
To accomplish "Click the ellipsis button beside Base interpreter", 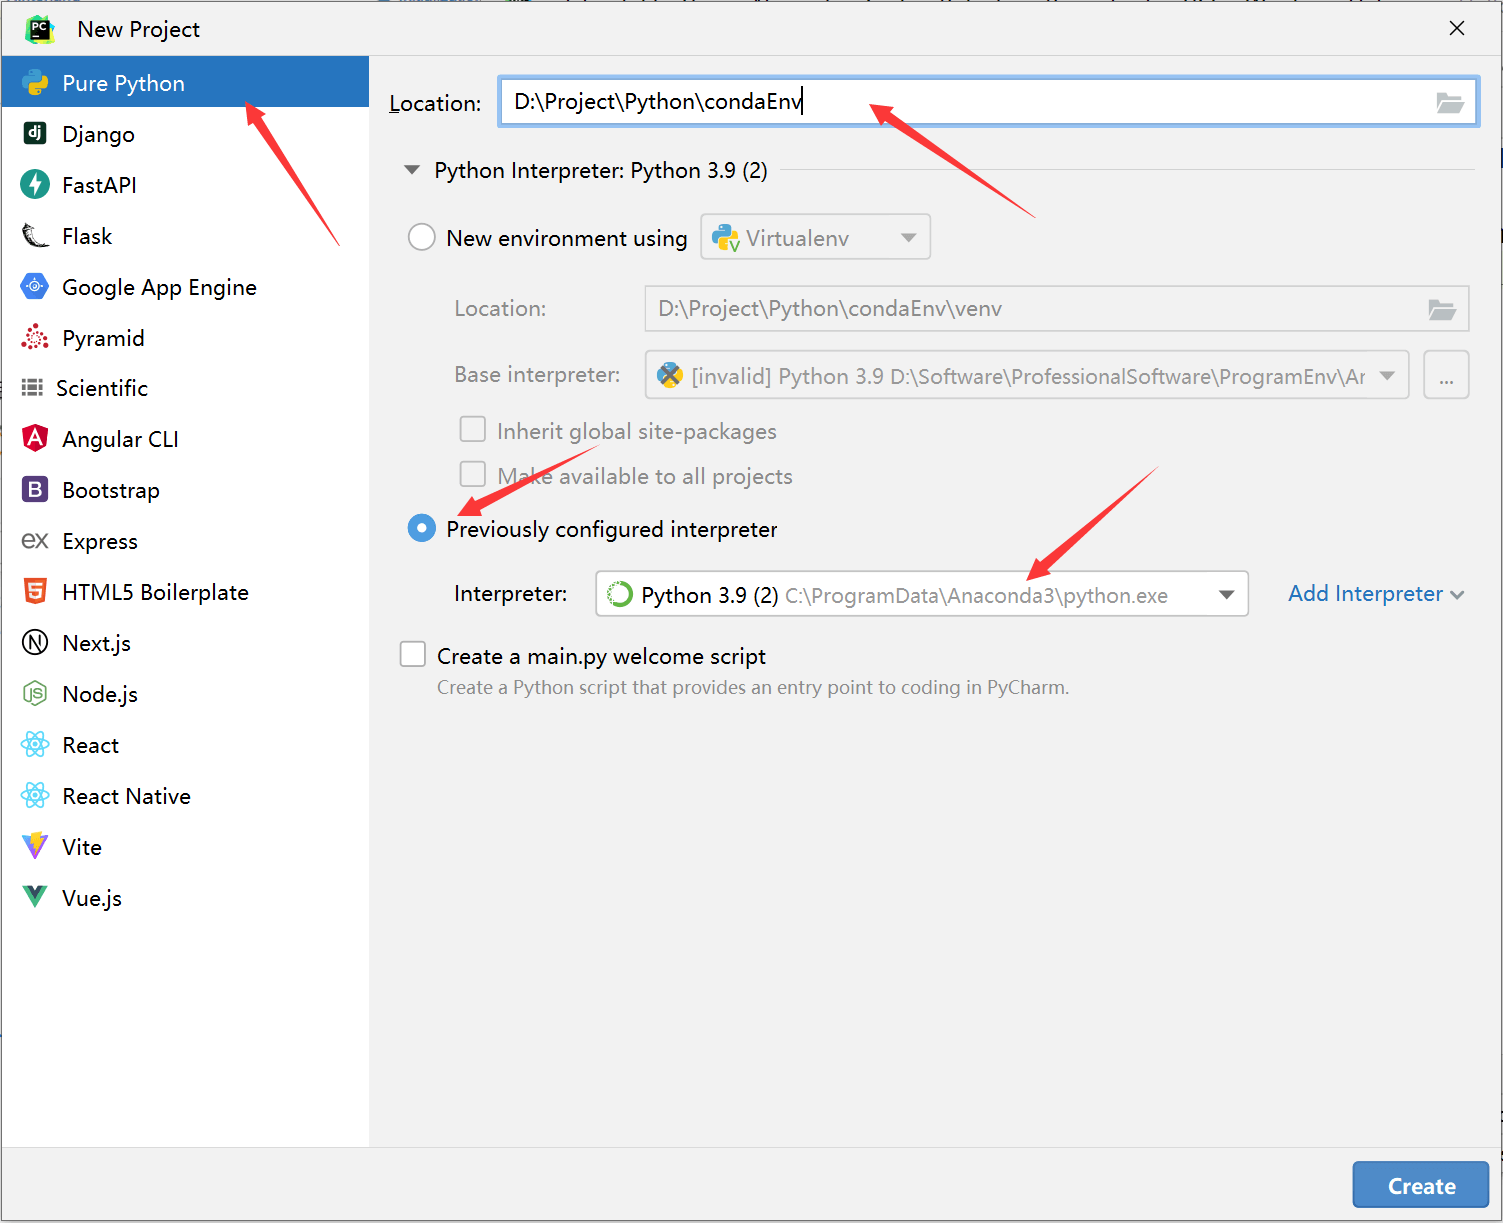I will coord(1446,375).
